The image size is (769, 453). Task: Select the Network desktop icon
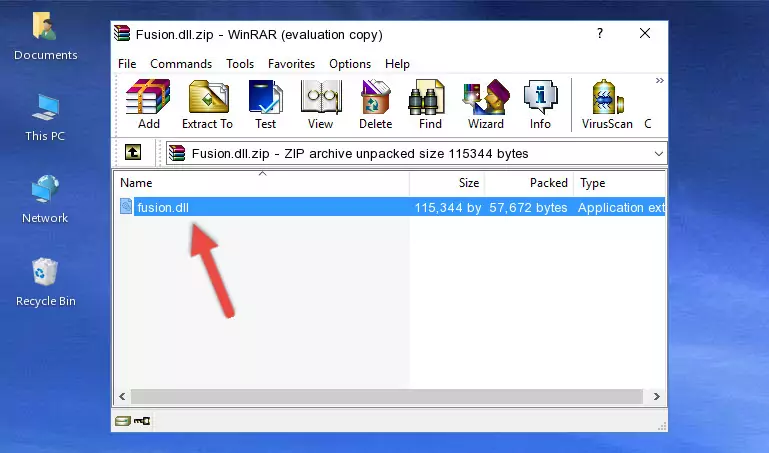coord(45,199)
